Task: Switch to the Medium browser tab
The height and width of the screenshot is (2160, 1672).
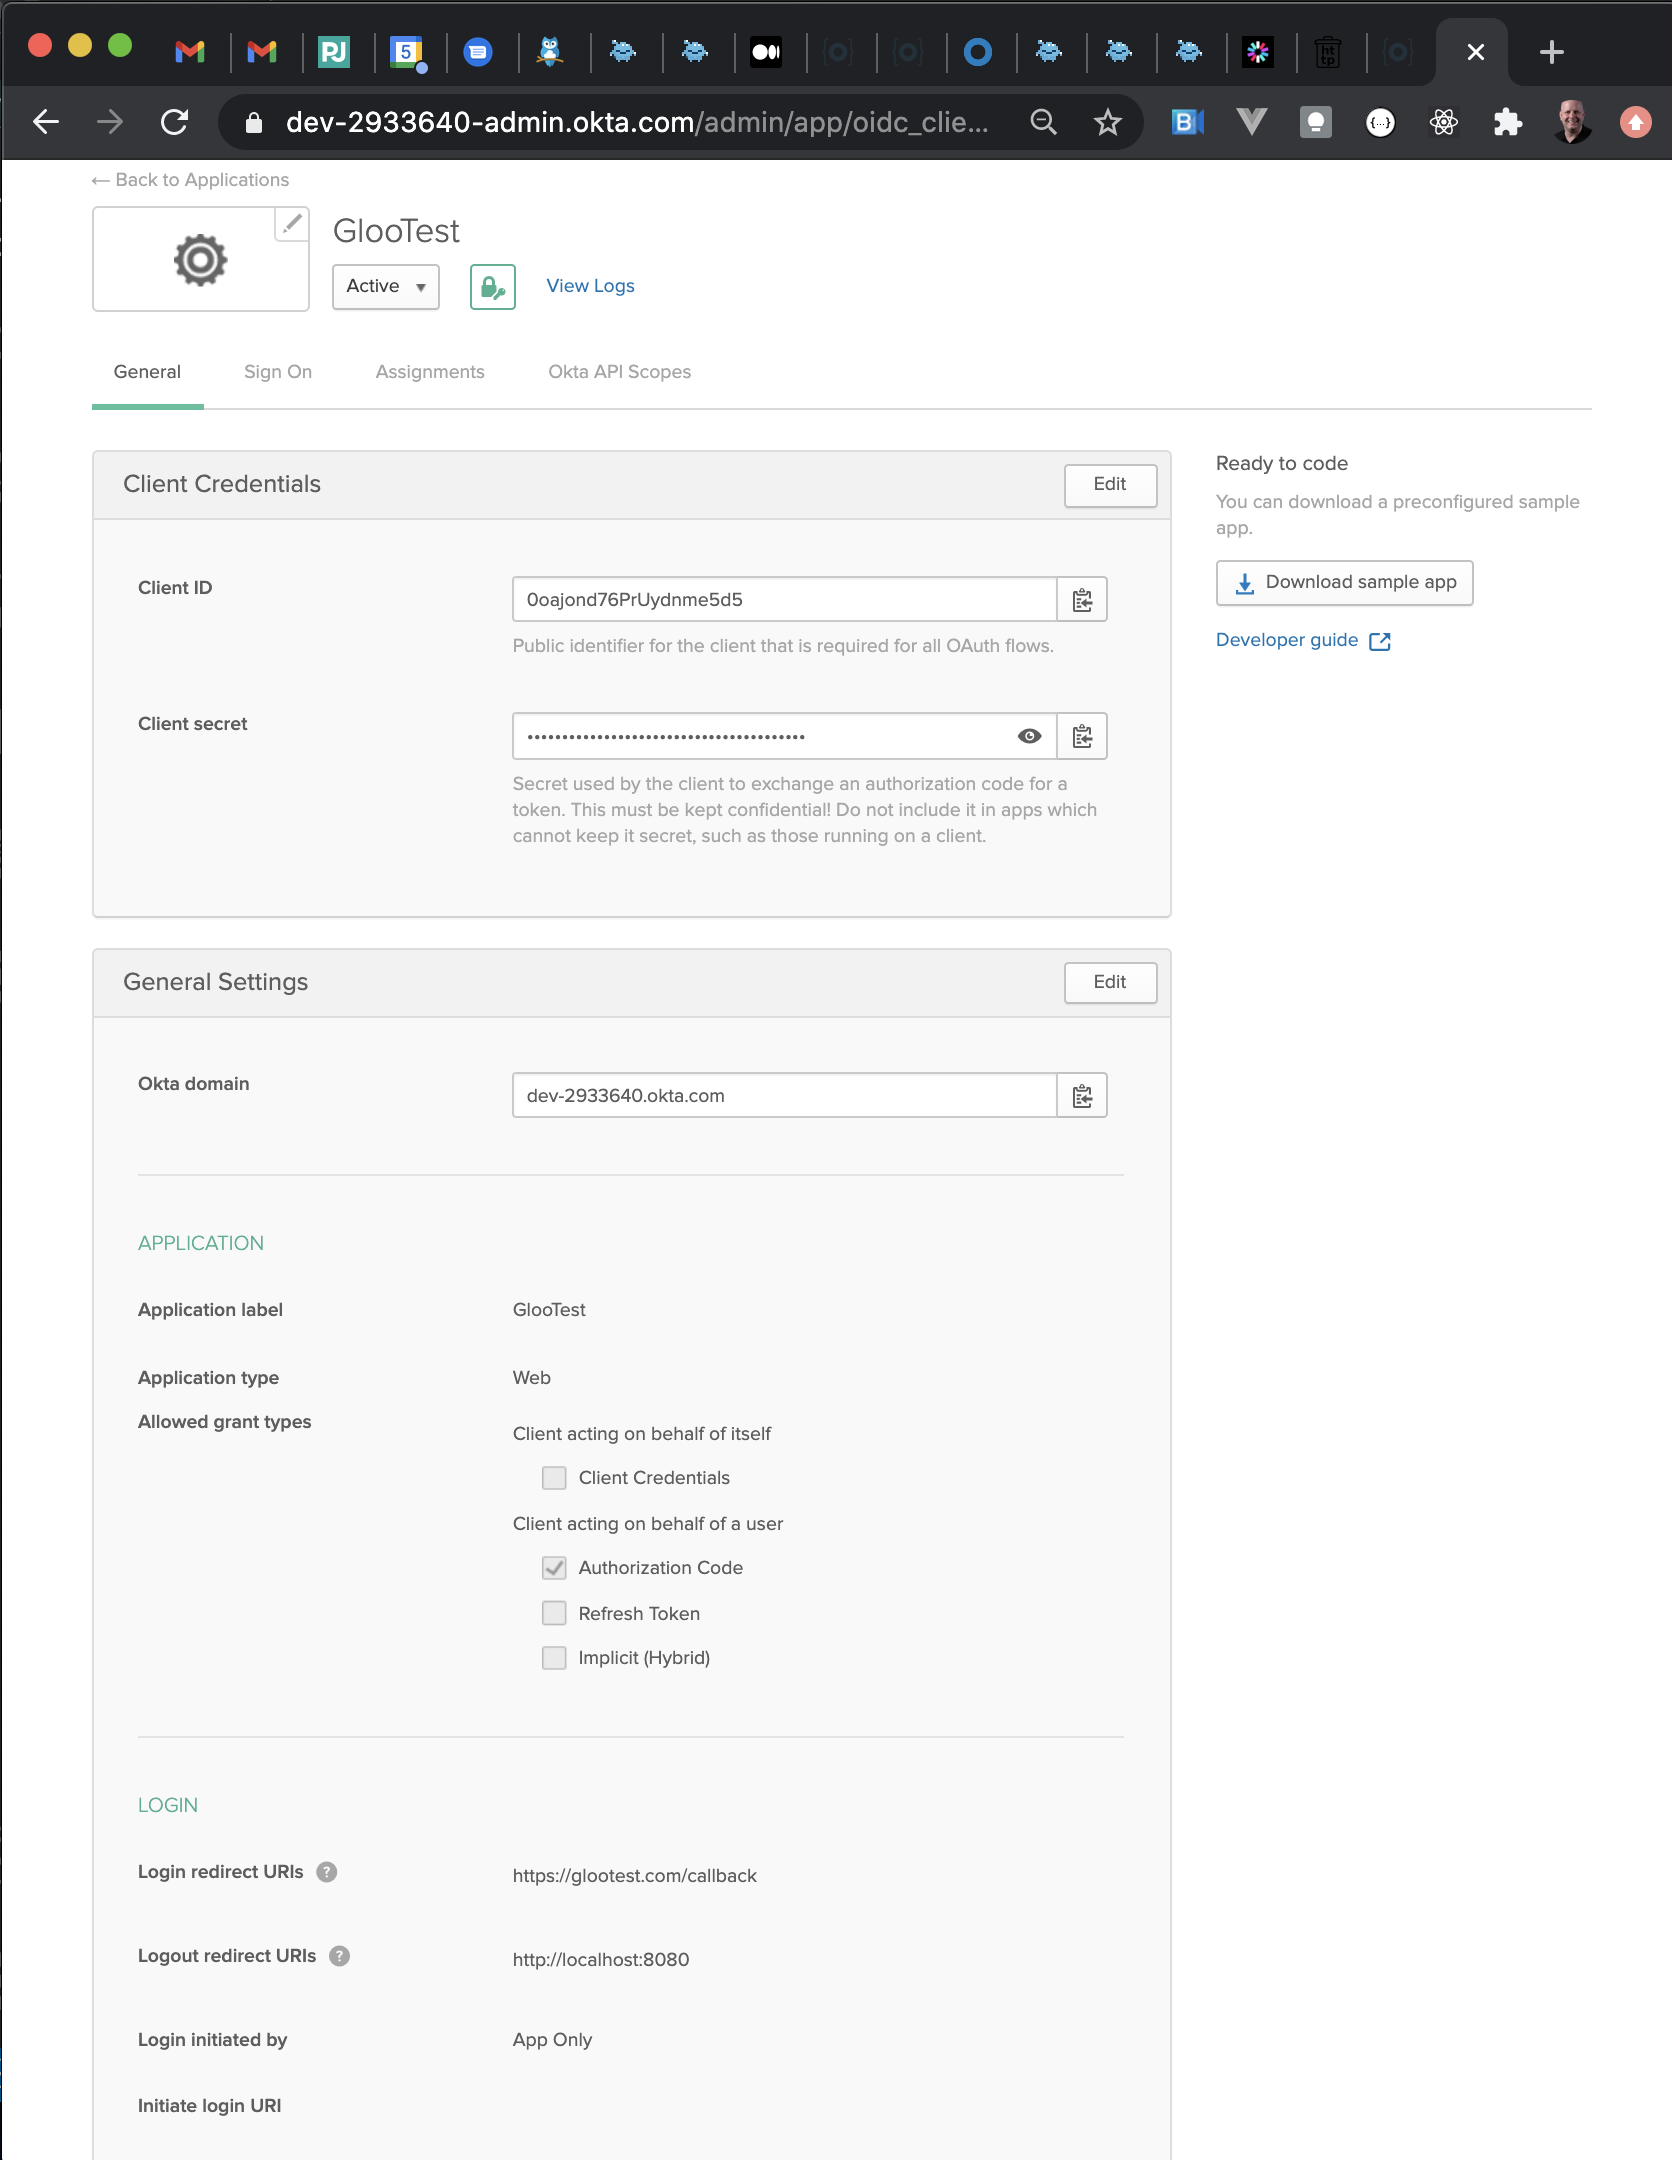Action: 766,52
